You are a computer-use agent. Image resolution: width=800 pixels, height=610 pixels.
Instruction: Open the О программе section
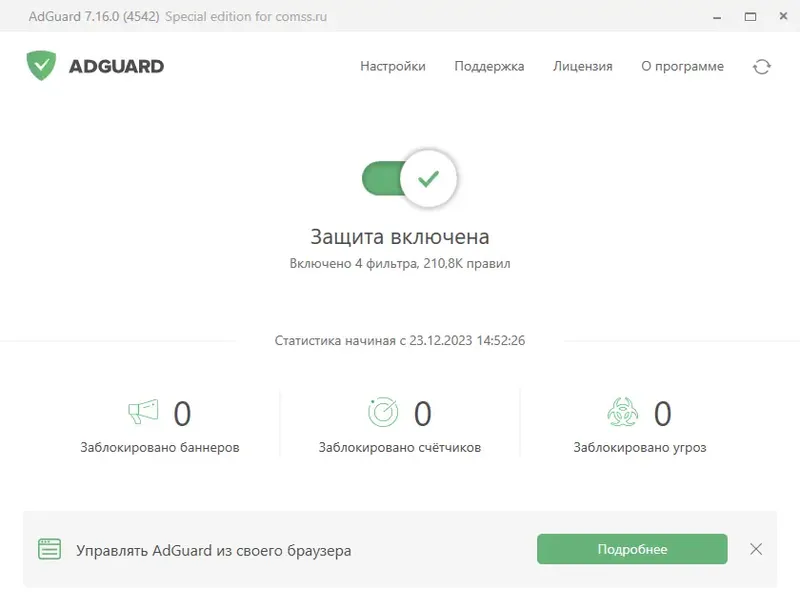(x=682, y=66)
